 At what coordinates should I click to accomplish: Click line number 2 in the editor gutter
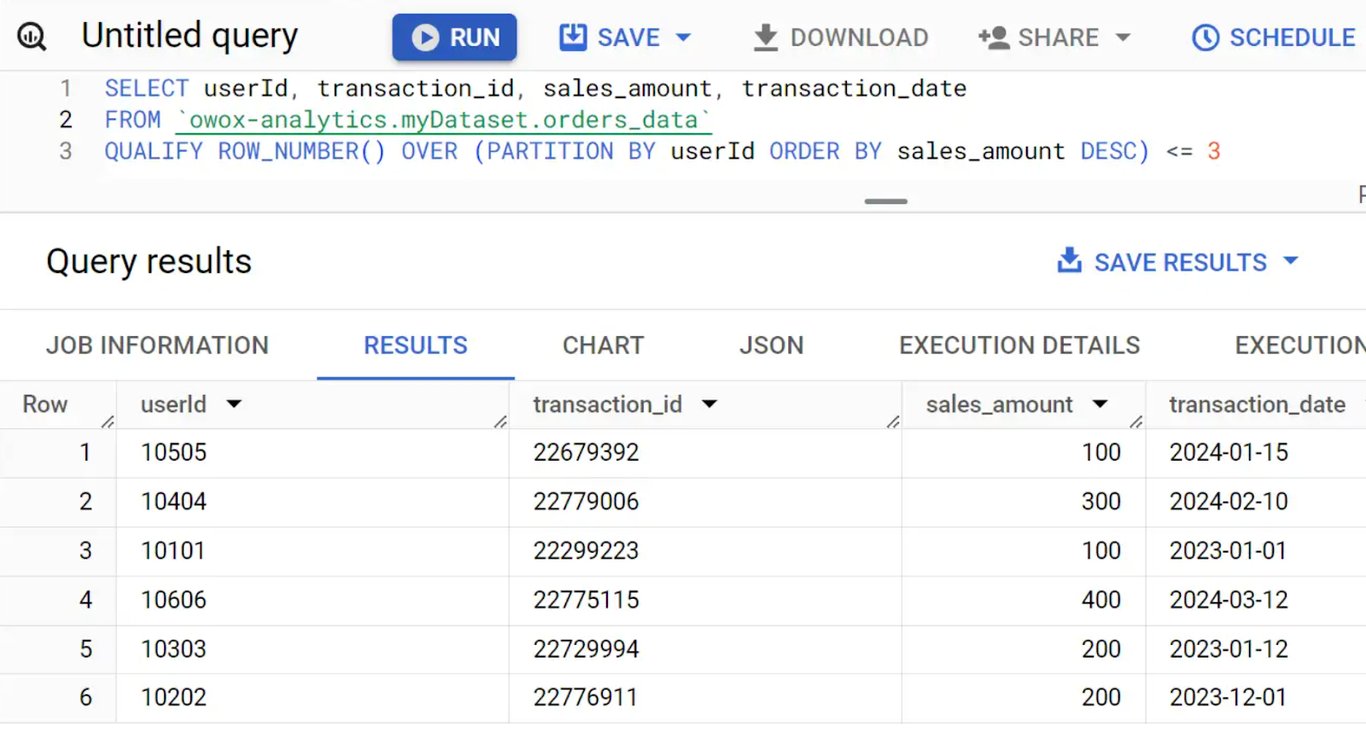click(x=66, y=120)
